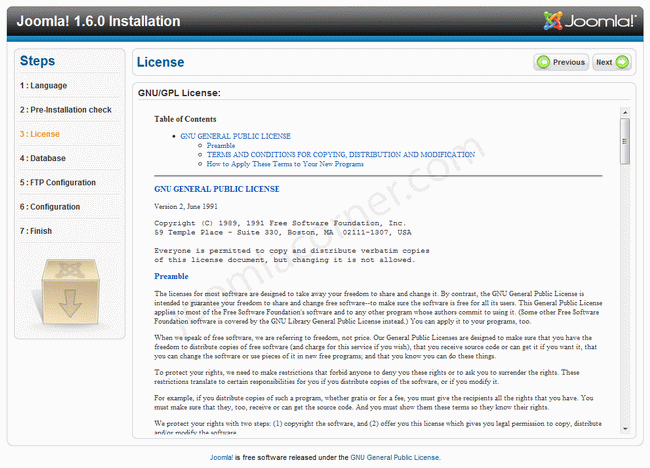Screen dimensions: 650x468
Task: Click the 'Version 2, June 1991' text
Action: [x=186, y=206]
